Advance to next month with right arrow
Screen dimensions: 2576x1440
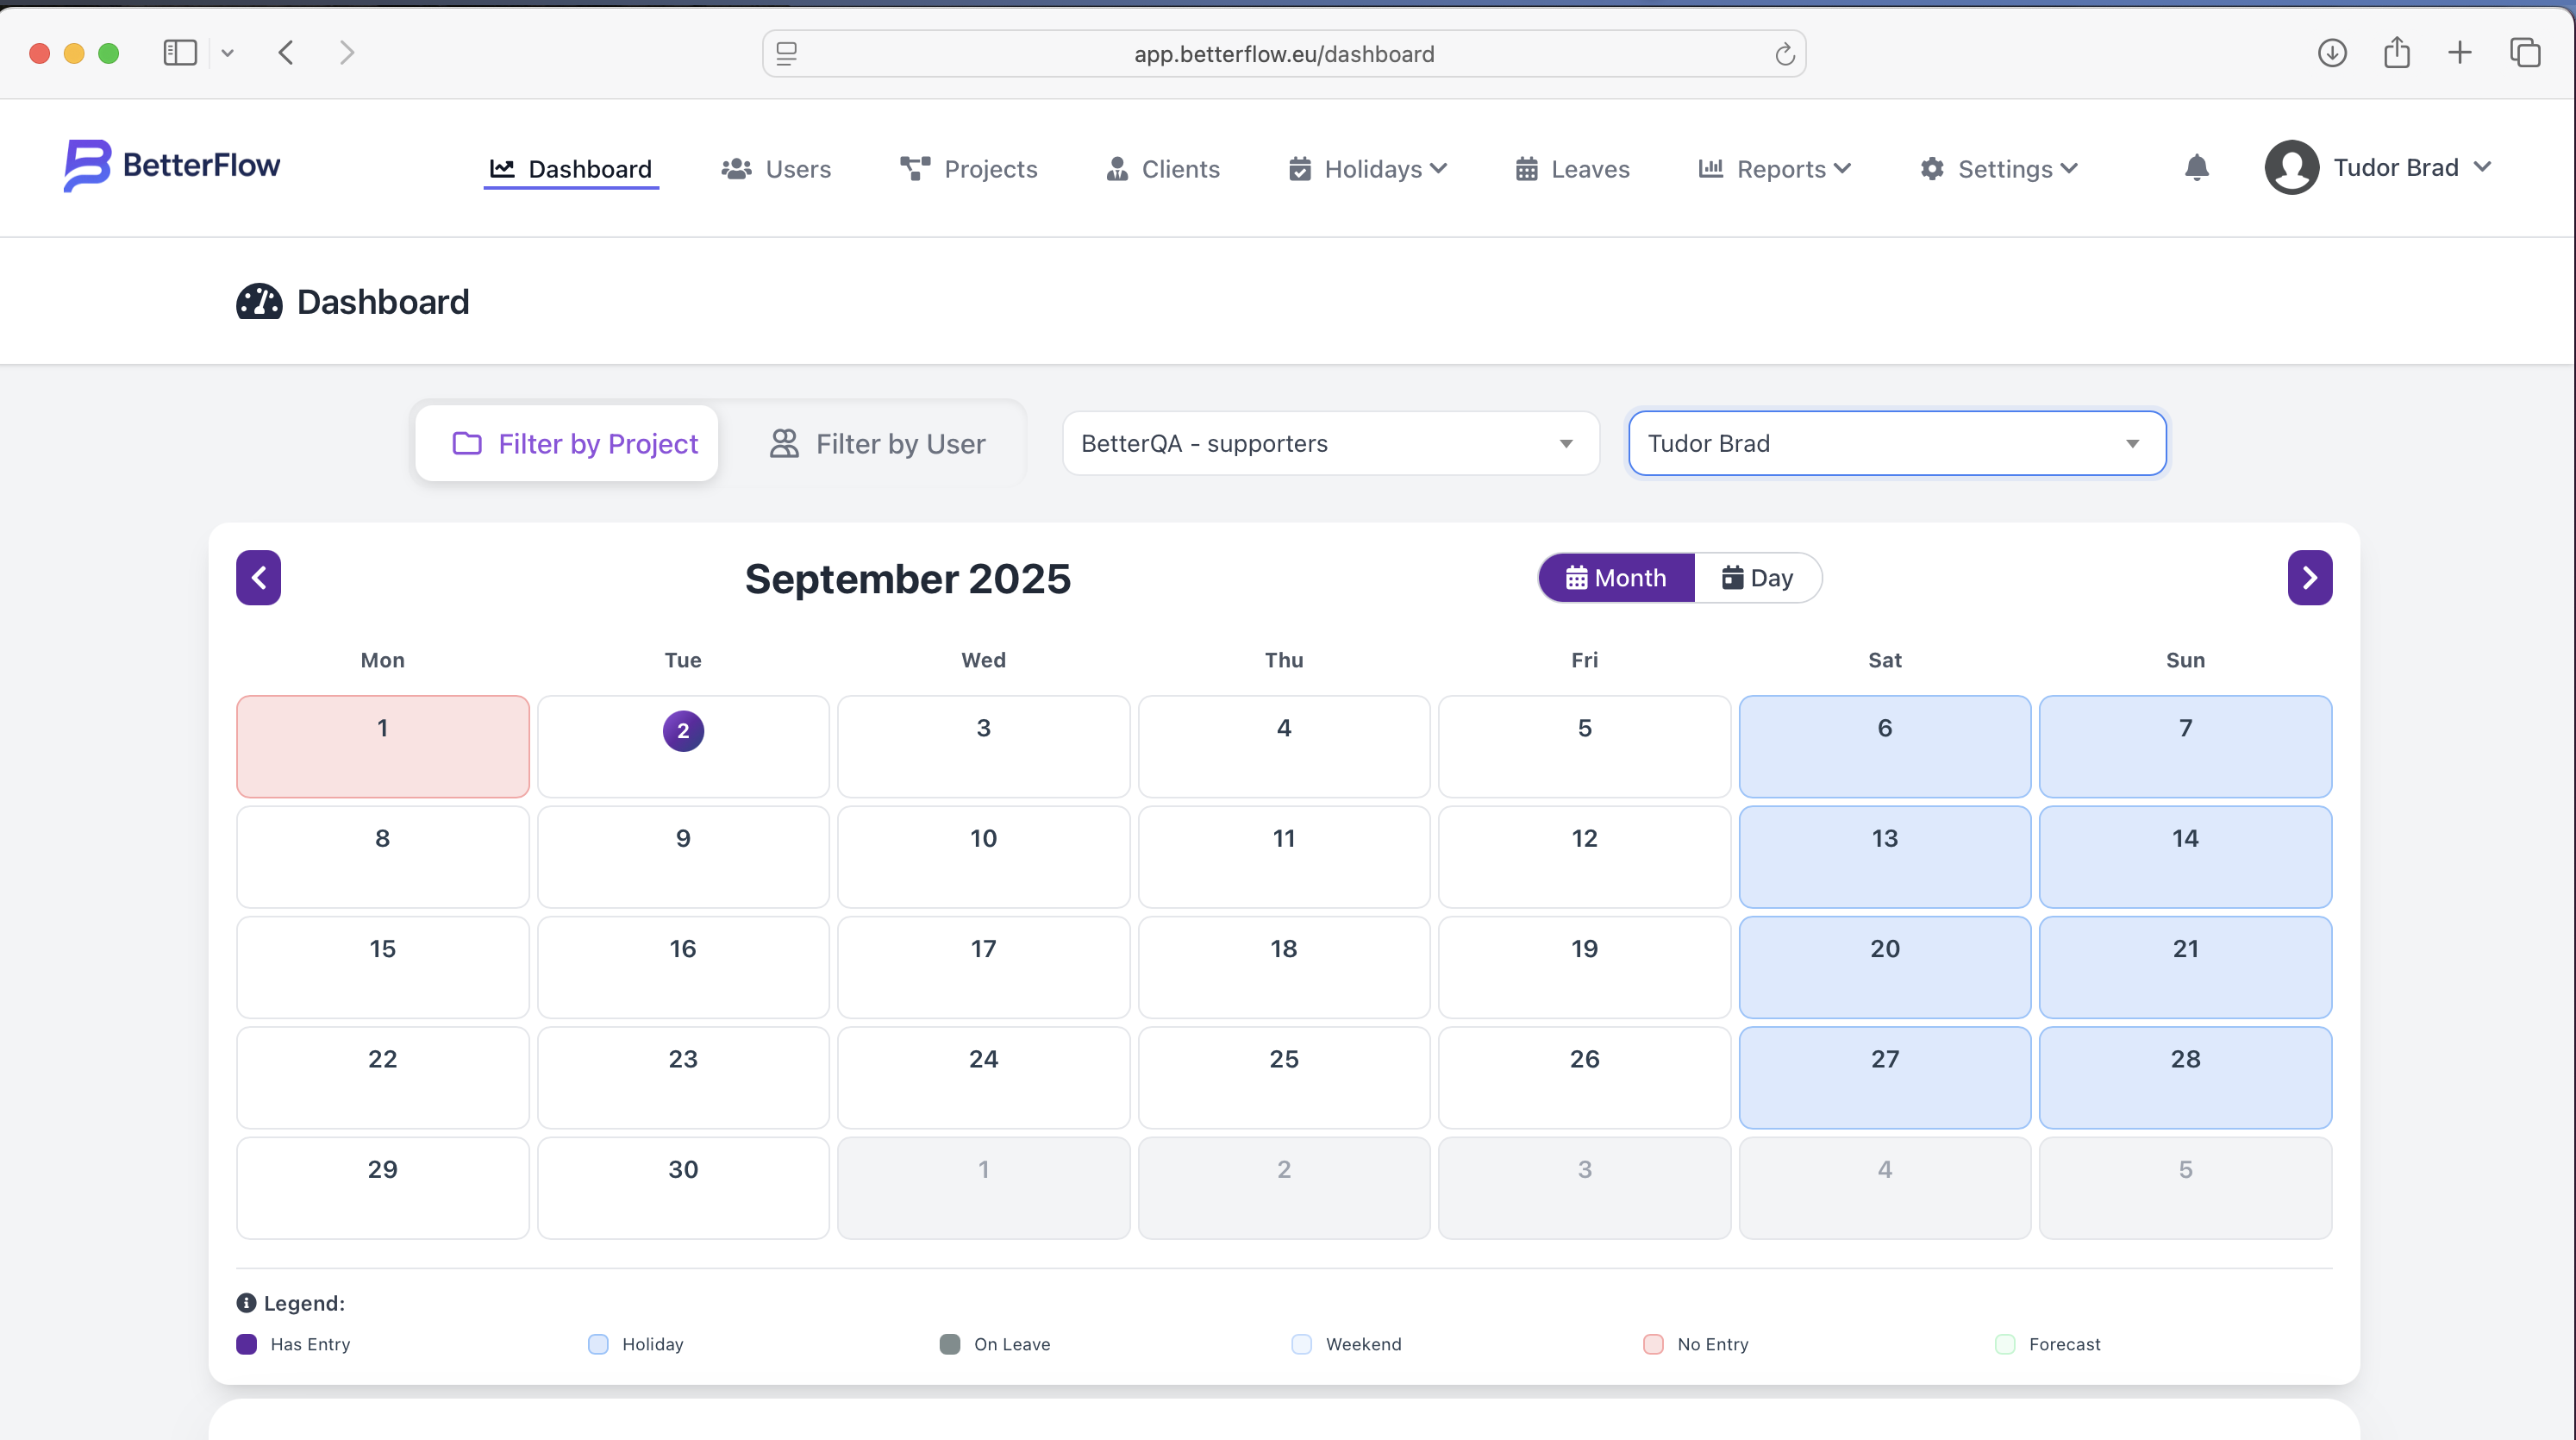[2309, 577]
